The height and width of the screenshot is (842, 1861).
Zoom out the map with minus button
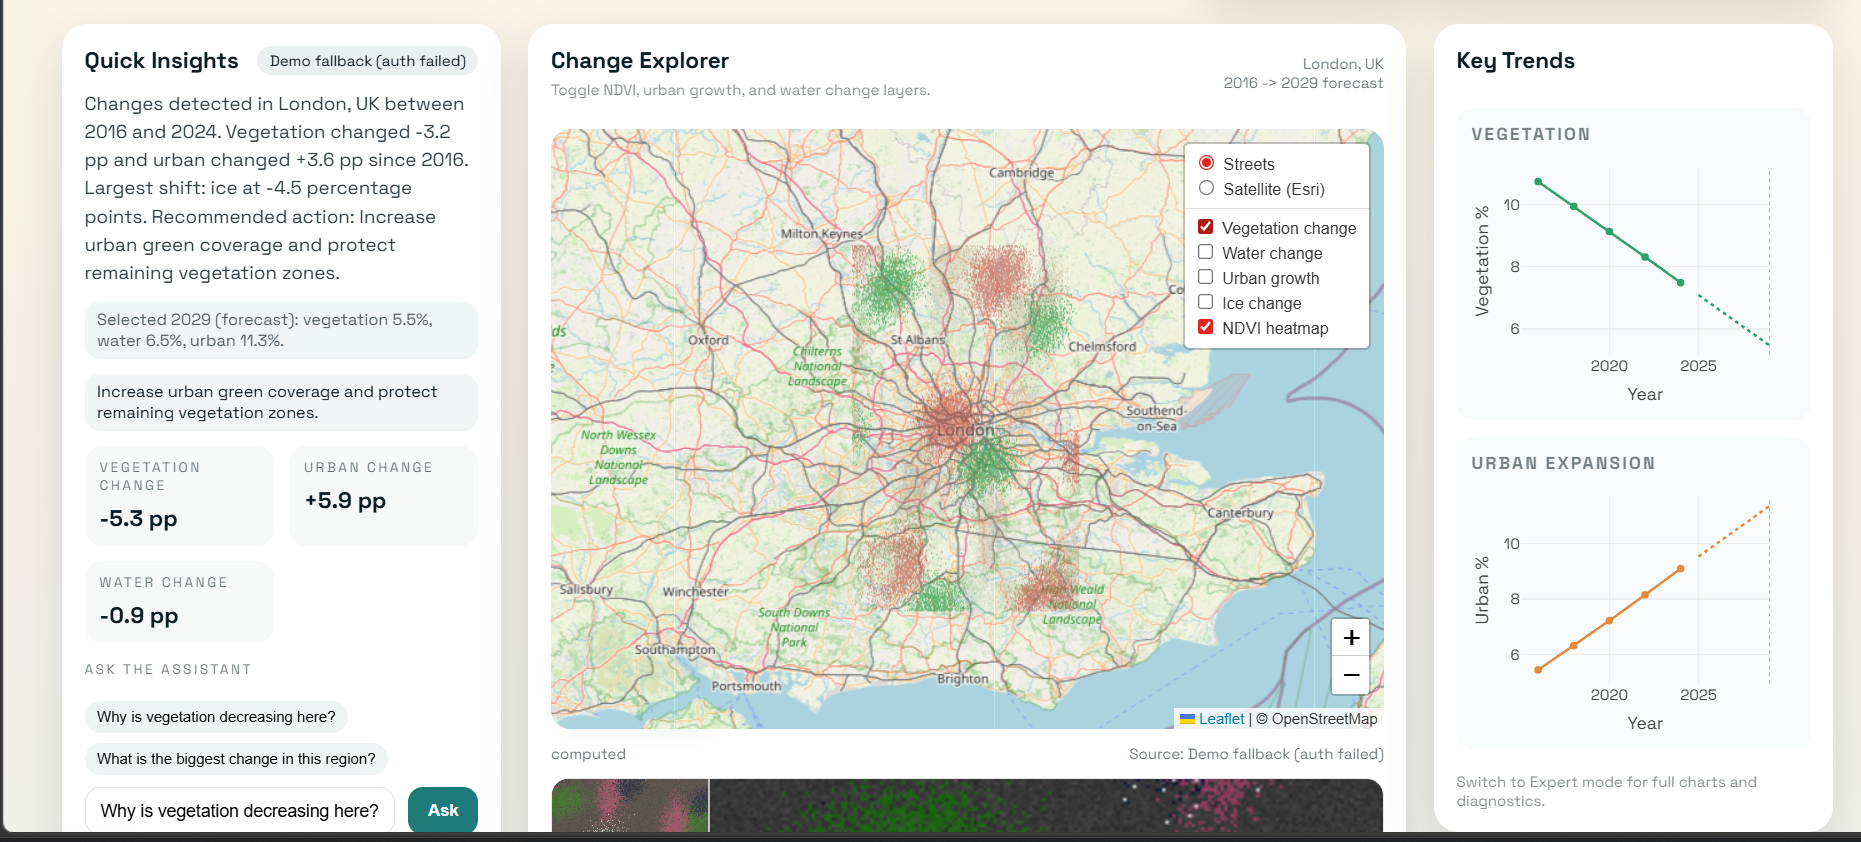(1351, 675)
